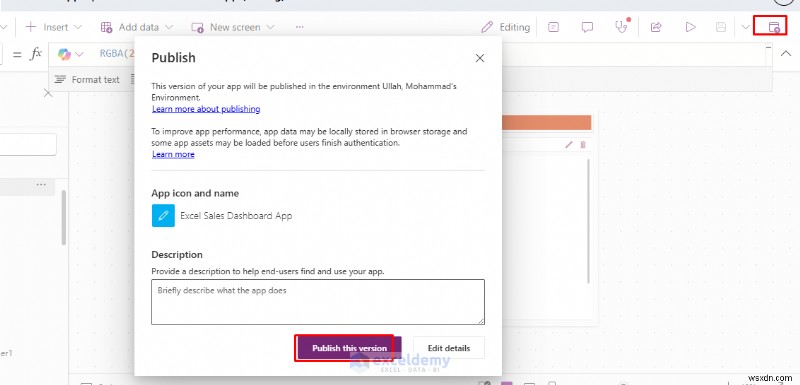
Task: Click the Publish icon in the toolbar
Action: click(x=773, y=27)
